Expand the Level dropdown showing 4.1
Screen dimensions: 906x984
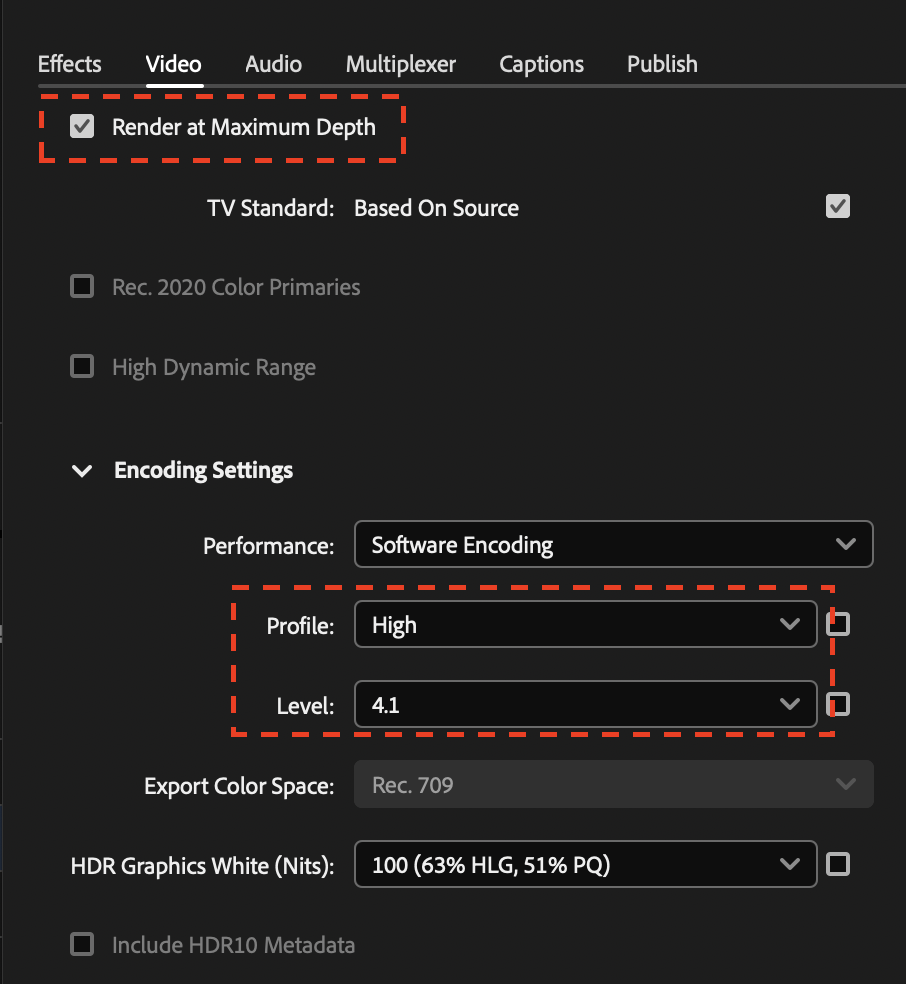point(586,705)
